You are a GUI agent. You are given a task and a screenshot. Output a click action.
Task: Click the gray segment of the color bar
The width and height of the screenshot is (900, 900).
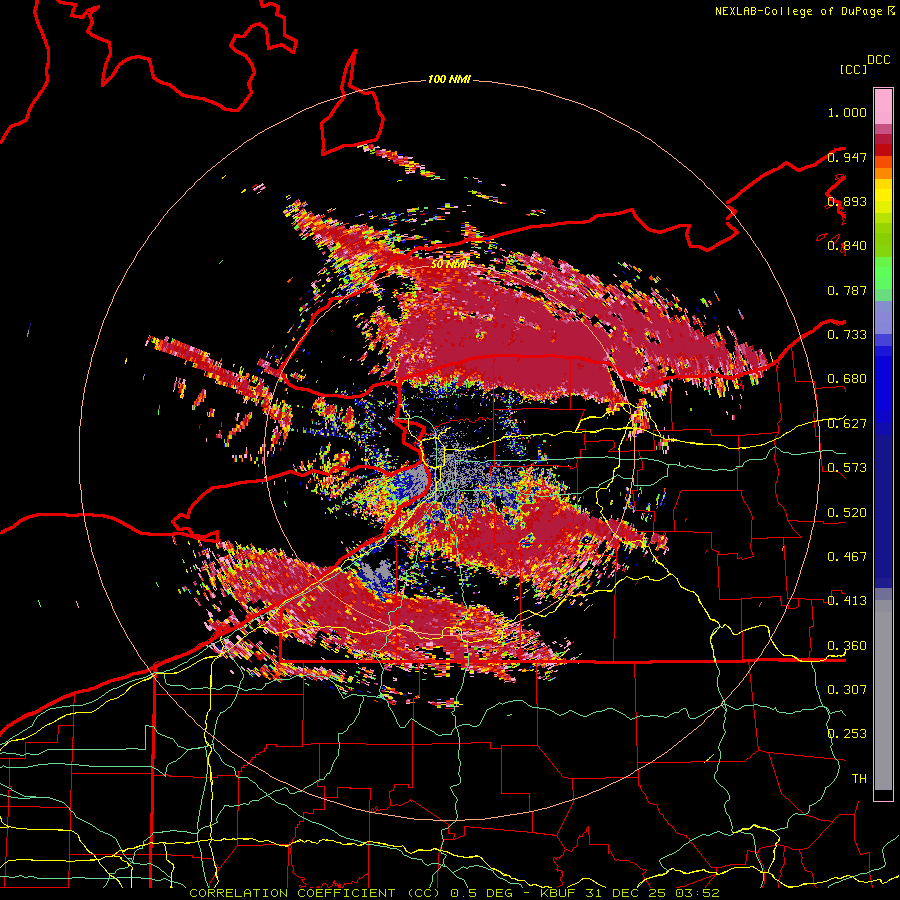pyautogui.click(x=883, y=695)
